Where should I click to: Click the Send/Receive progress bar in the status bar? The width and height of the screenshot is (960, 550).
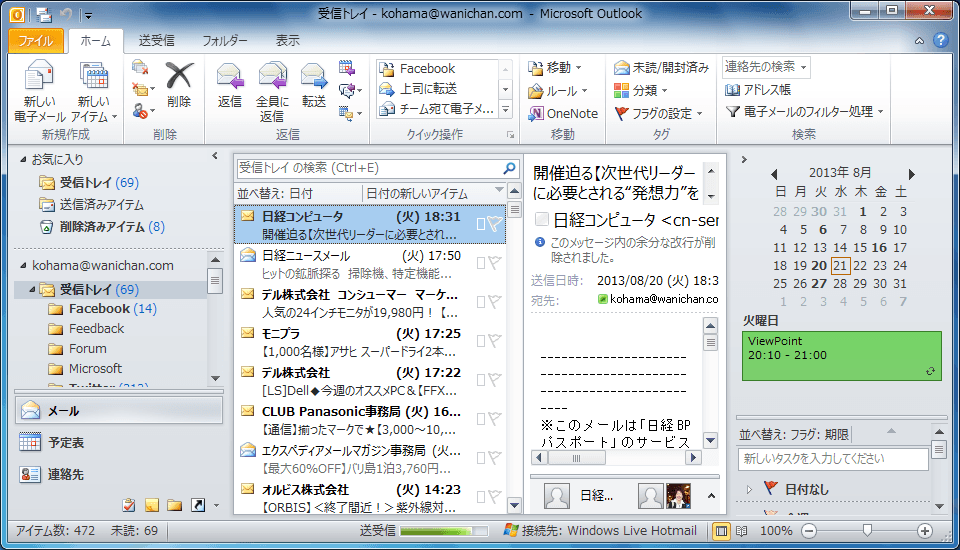coord(444,531)
